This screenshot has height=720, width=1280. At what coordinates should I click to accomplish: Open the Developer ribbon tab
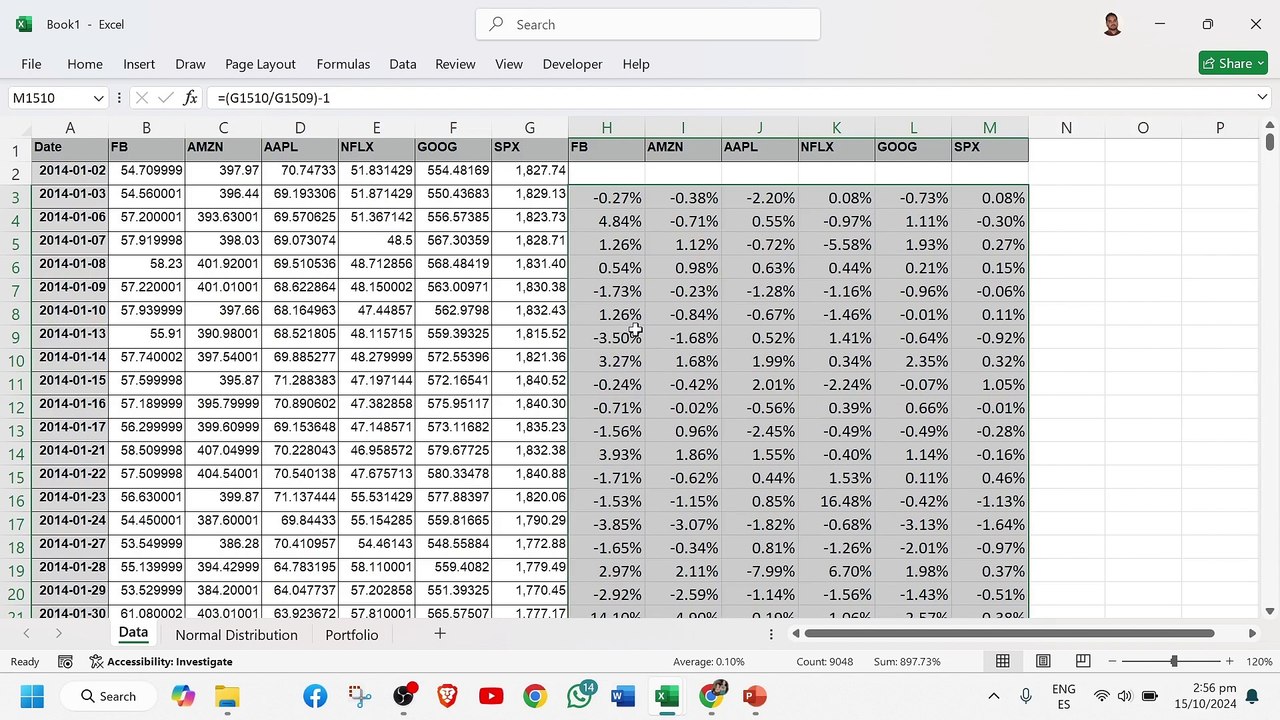(x=572, y=64)
